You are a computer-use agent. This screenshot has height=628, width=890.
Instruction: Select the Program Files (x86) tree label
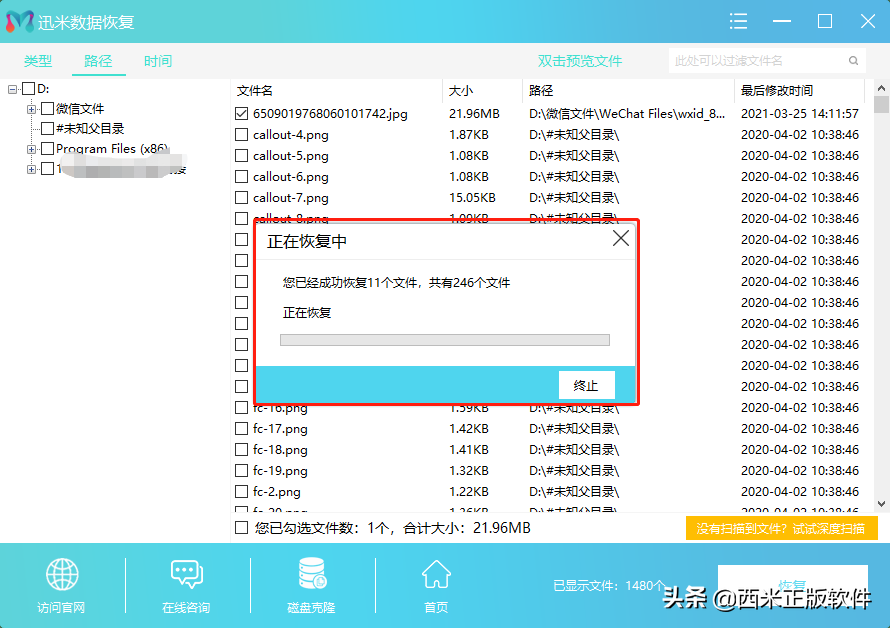[x=112, y=149]
